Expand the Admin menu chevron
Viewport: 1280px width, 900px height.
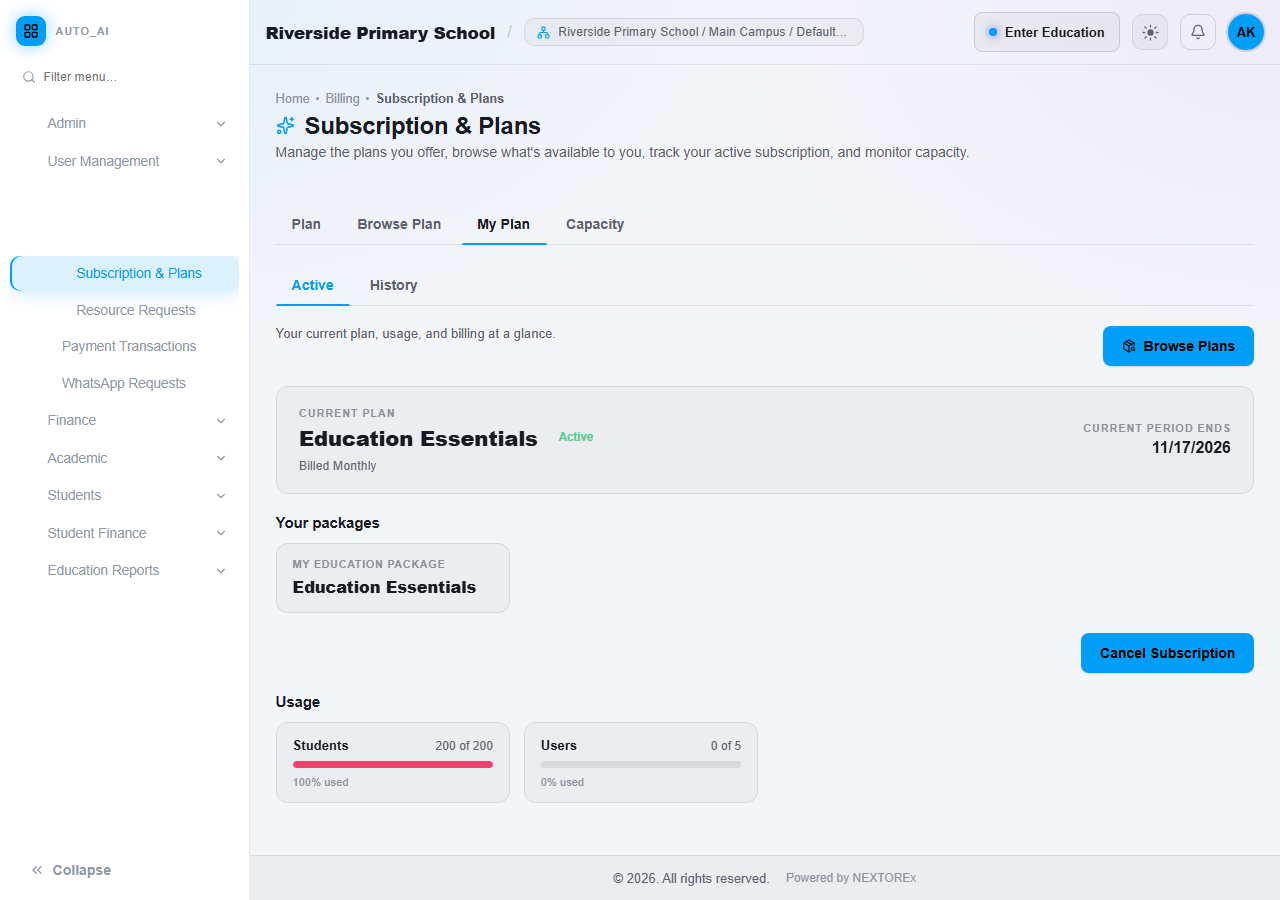point(221,124)
